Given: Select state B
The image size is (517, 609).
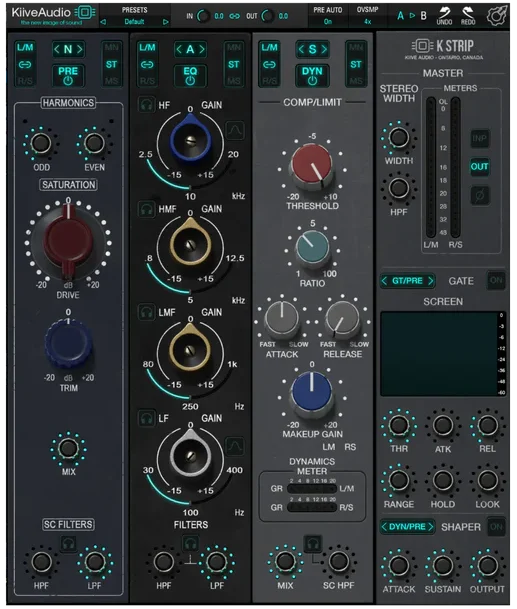Looking at the screenshot, I should click(423, 16).
